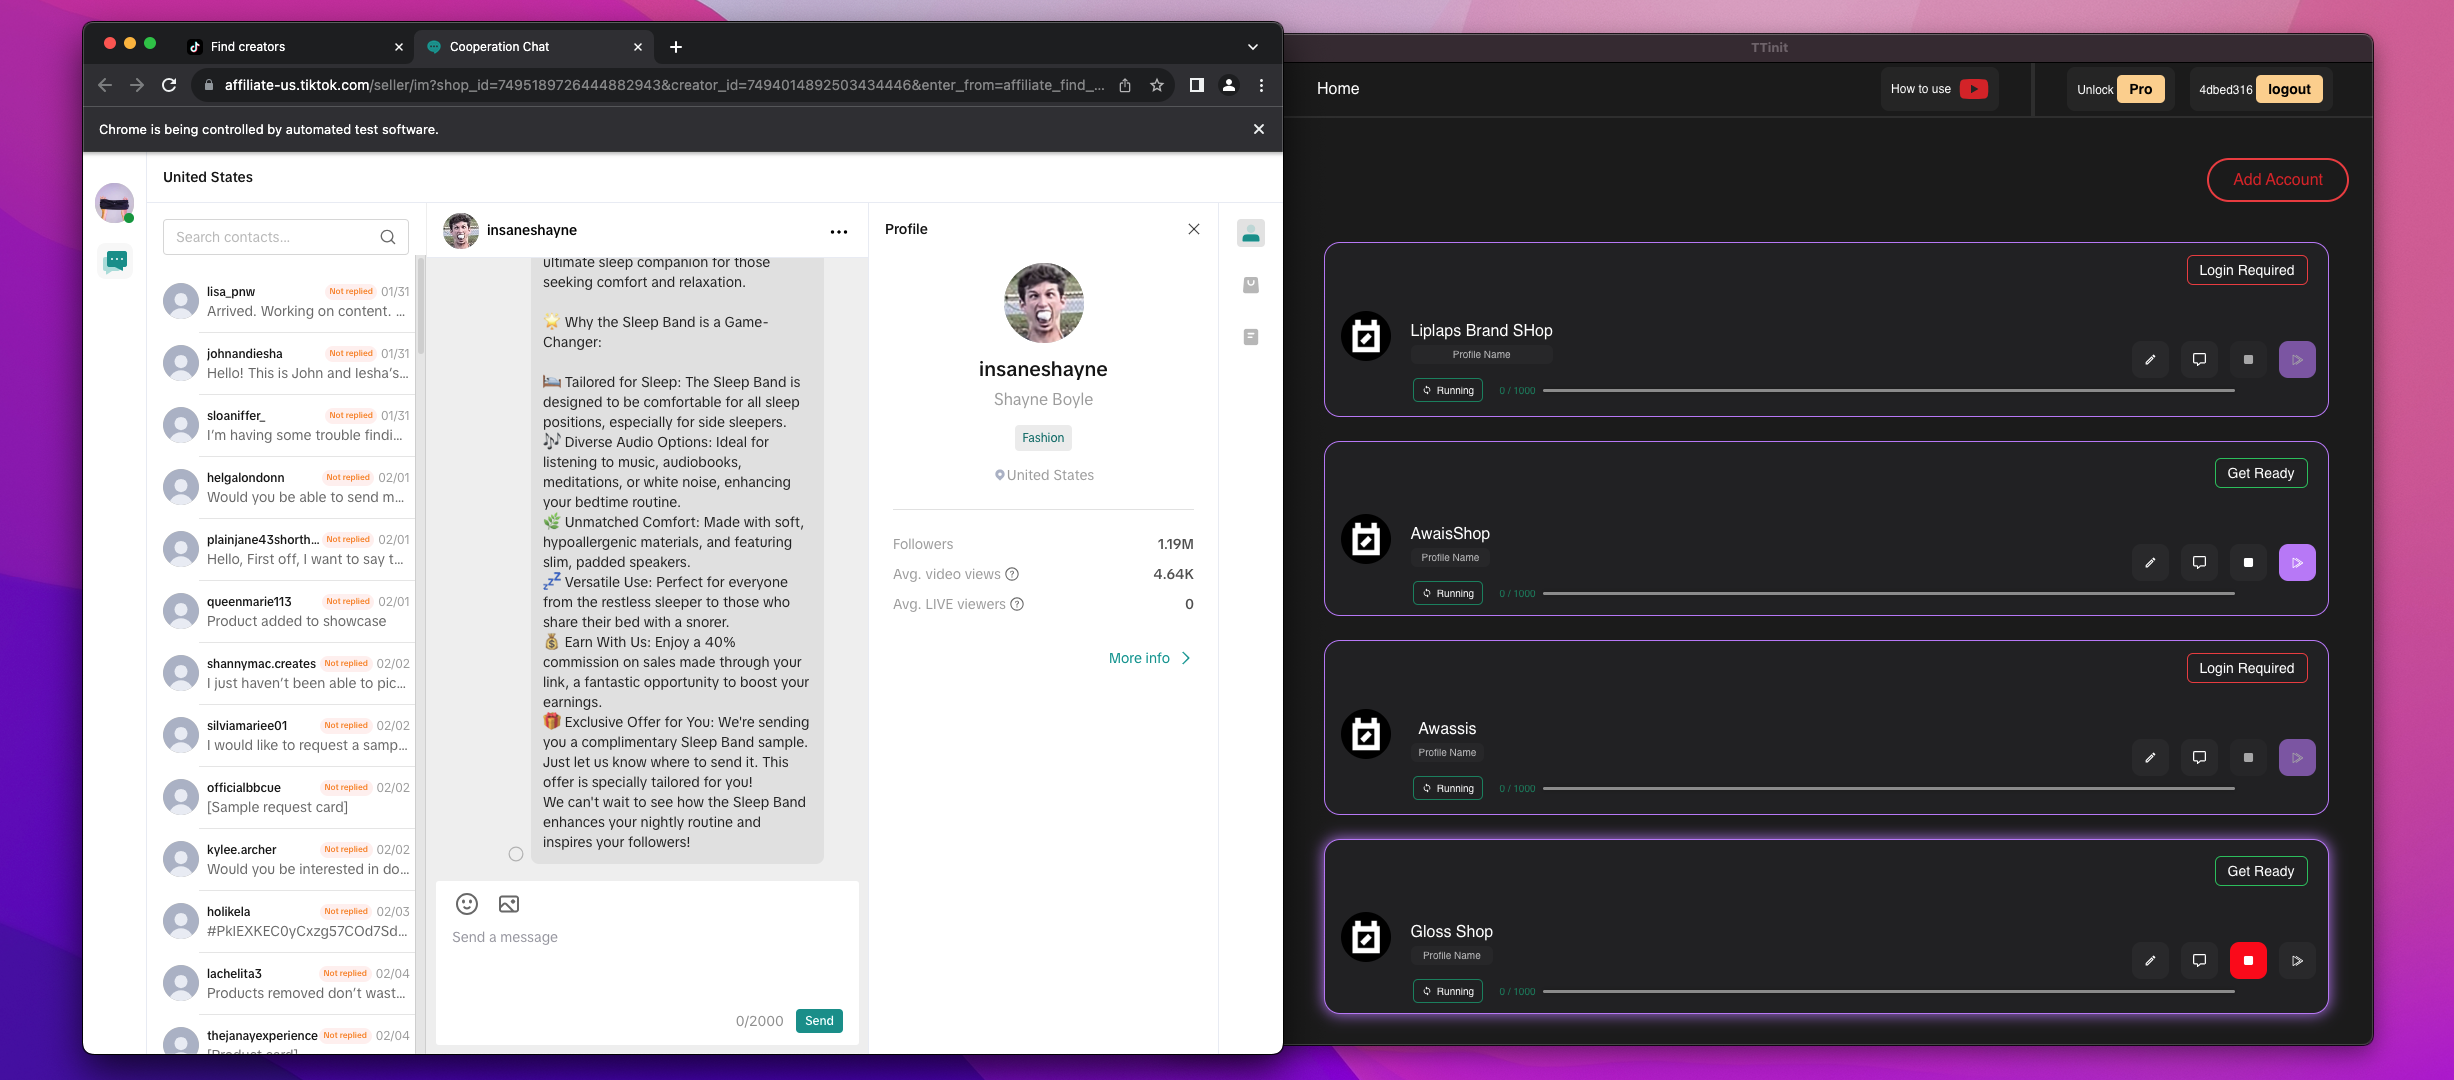Stop the Awassis account
2454x1080 pixels.
pyautogui.click(x=2248, y=758)
